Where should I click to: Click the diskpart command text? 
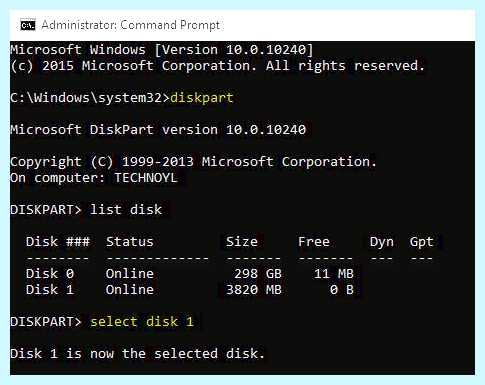point(202,98)
